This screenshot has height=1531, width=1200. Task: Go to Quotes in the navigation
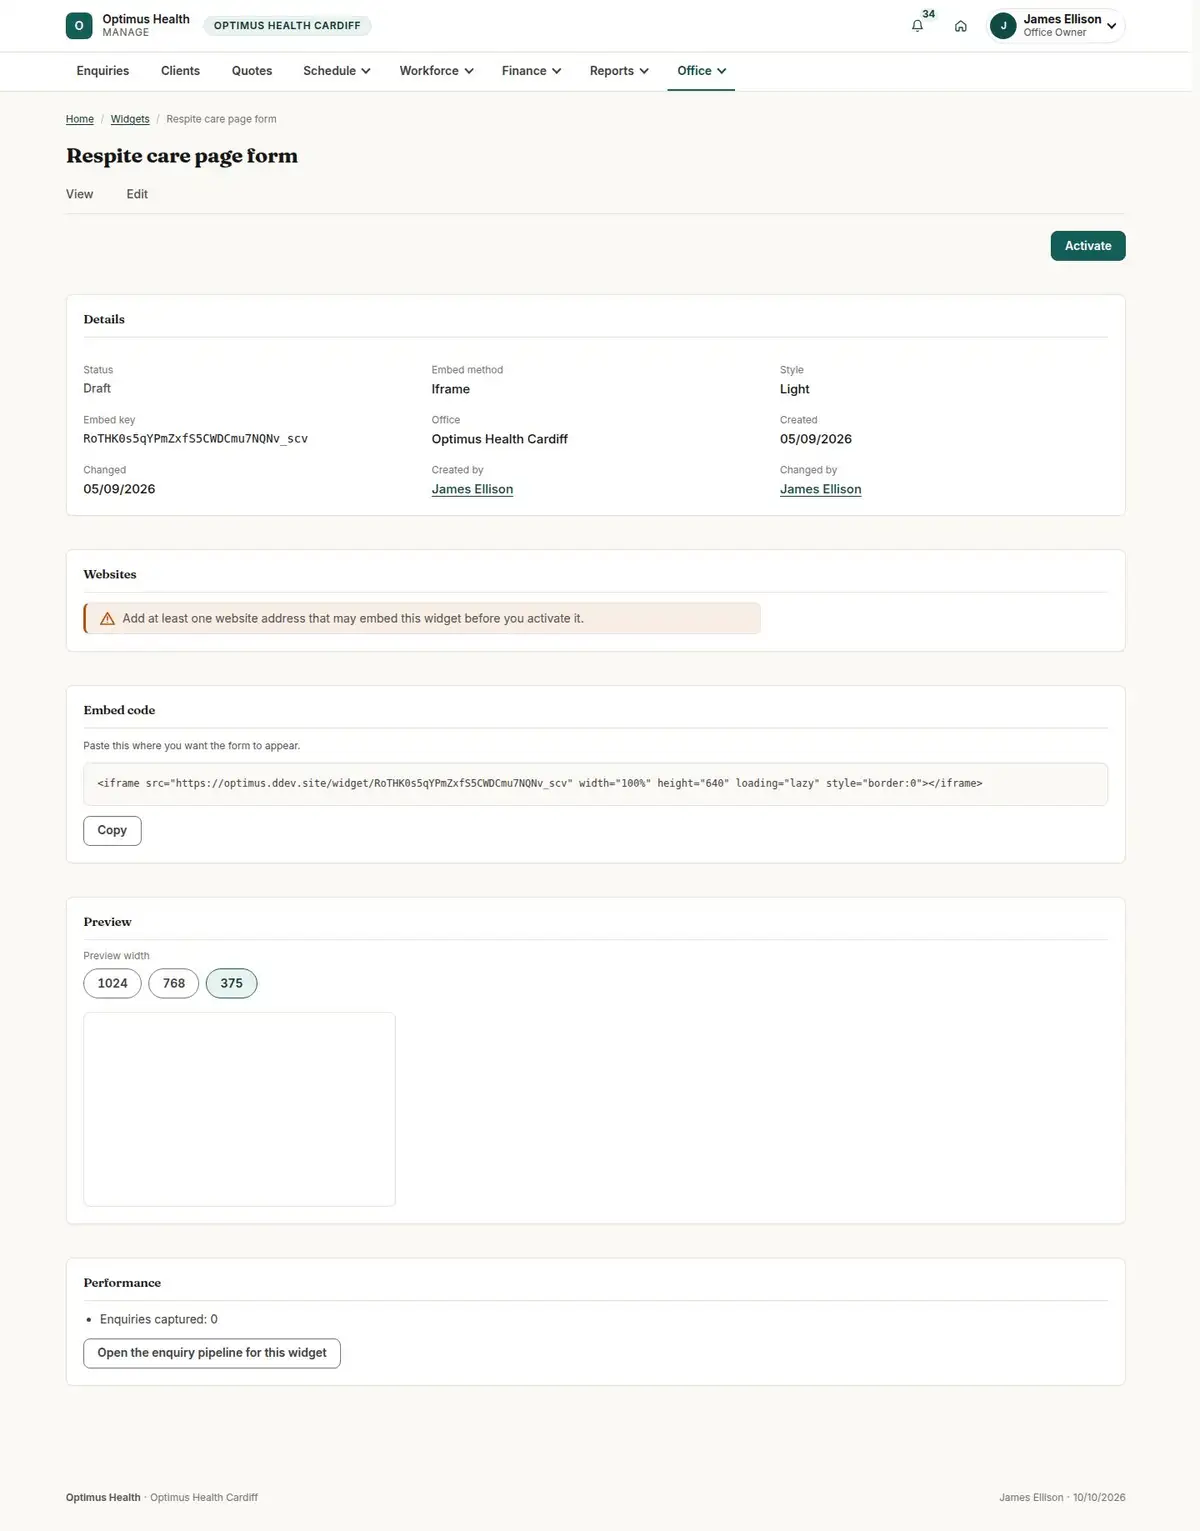point(252,71)
